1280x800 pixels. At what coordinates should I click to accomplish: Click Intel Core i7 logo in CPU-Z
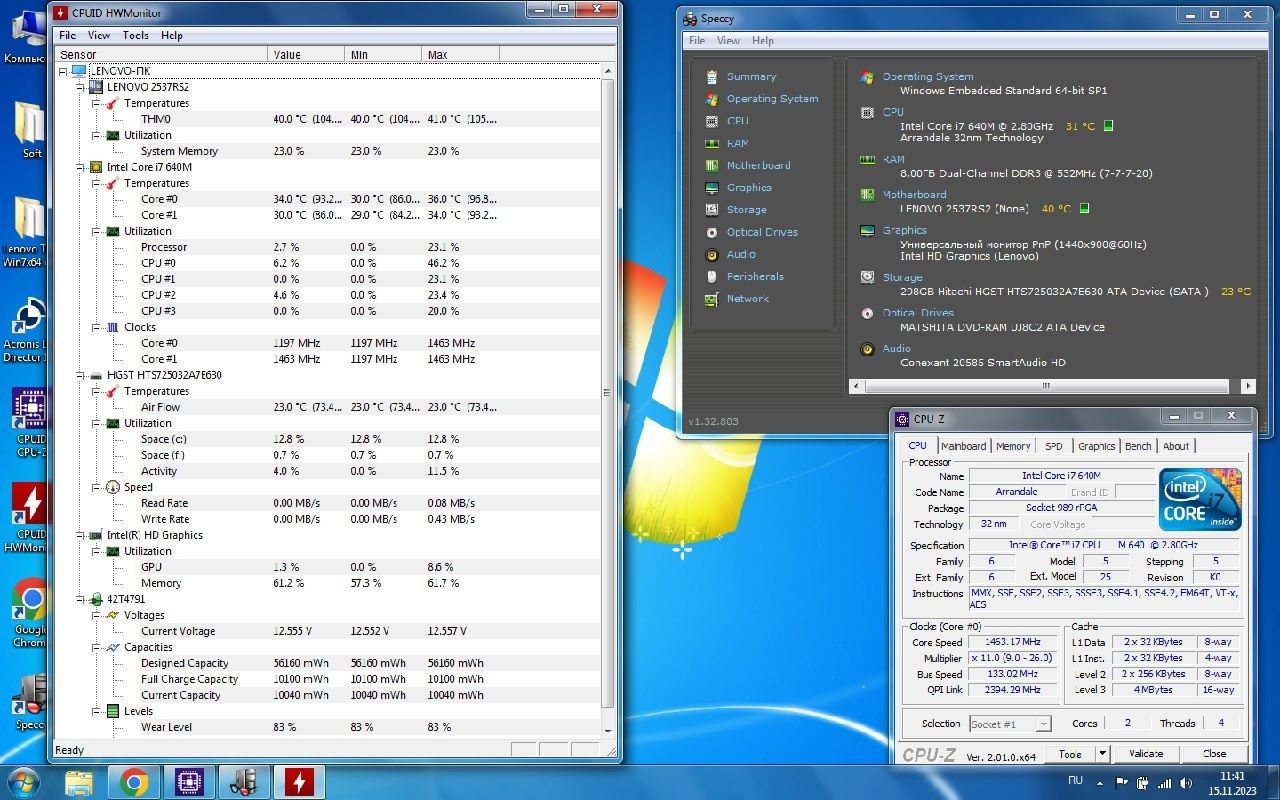point(1201,499)
